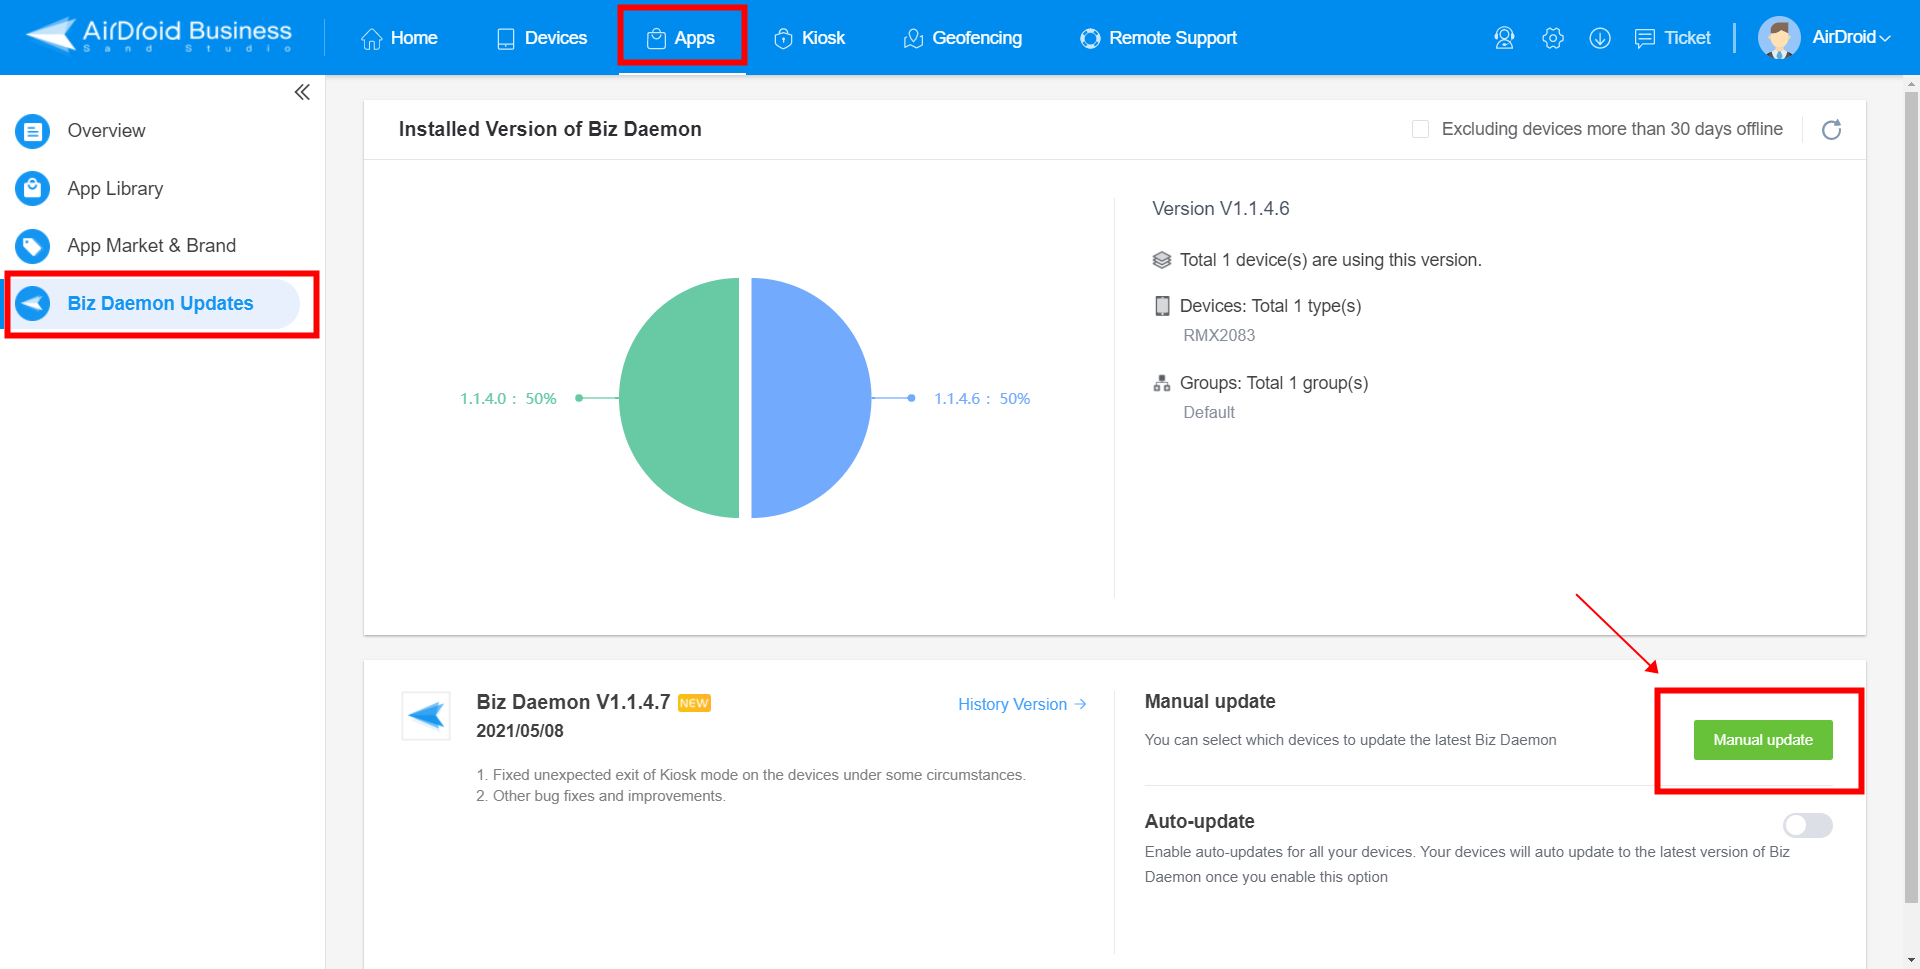
Task: Click the AirDroid Business logo
Action: pos(160,36)
